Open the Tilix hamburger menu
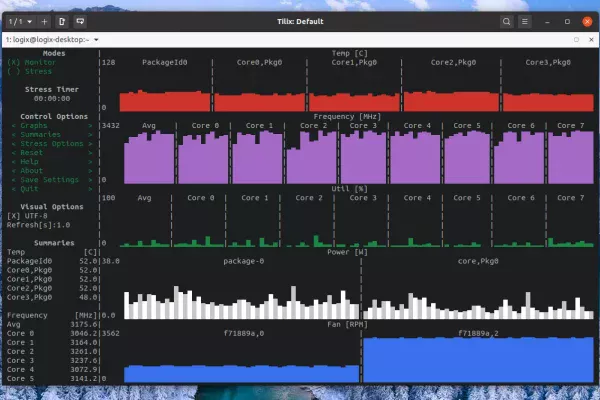 click(x=525, y=22)
